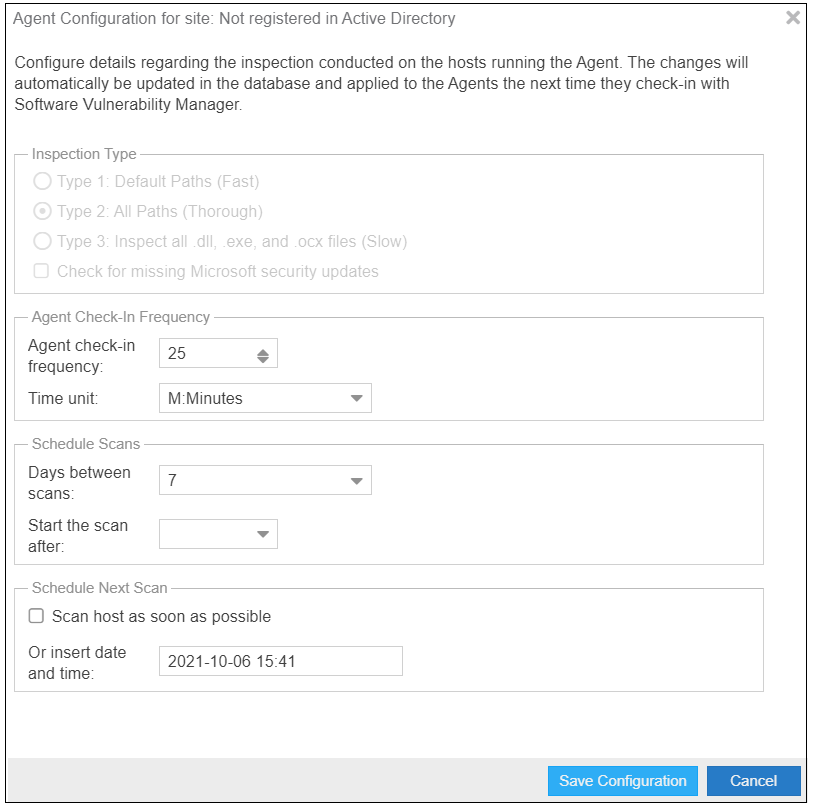Click the M:Minutes text in Time unit box

tap(206, 399)
